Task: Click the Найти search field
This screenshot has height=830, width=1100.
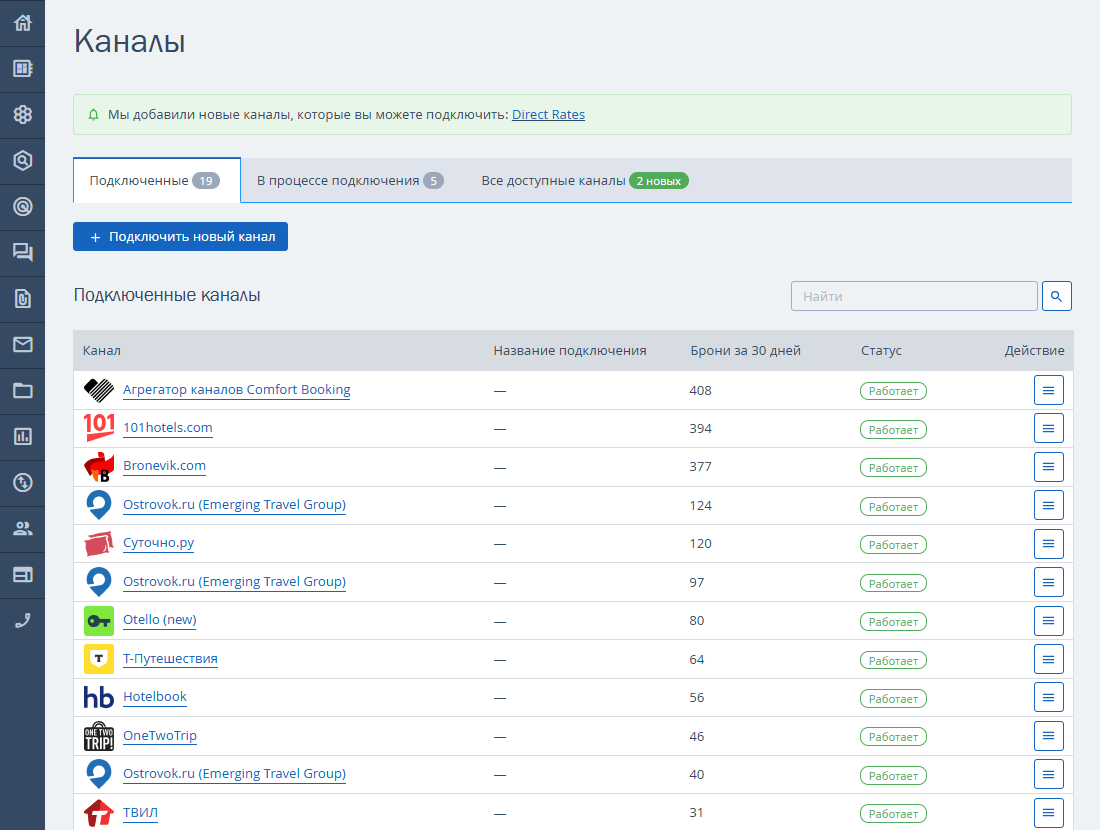Action: (x=914, y=296)
